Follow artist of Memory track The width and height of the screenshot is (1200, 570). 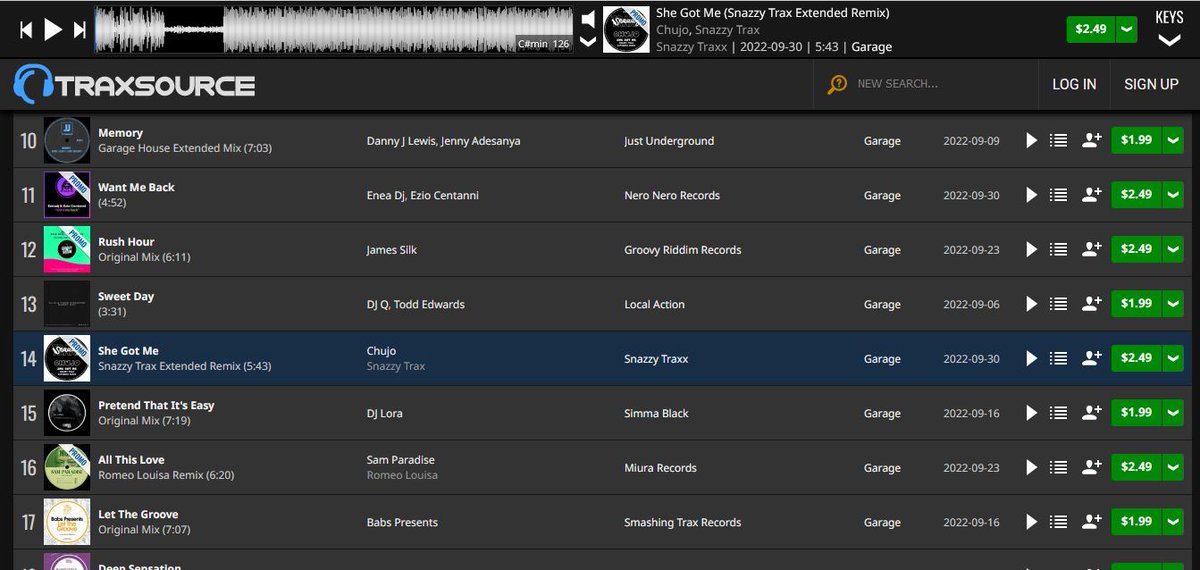click(x=1092, y=141)
